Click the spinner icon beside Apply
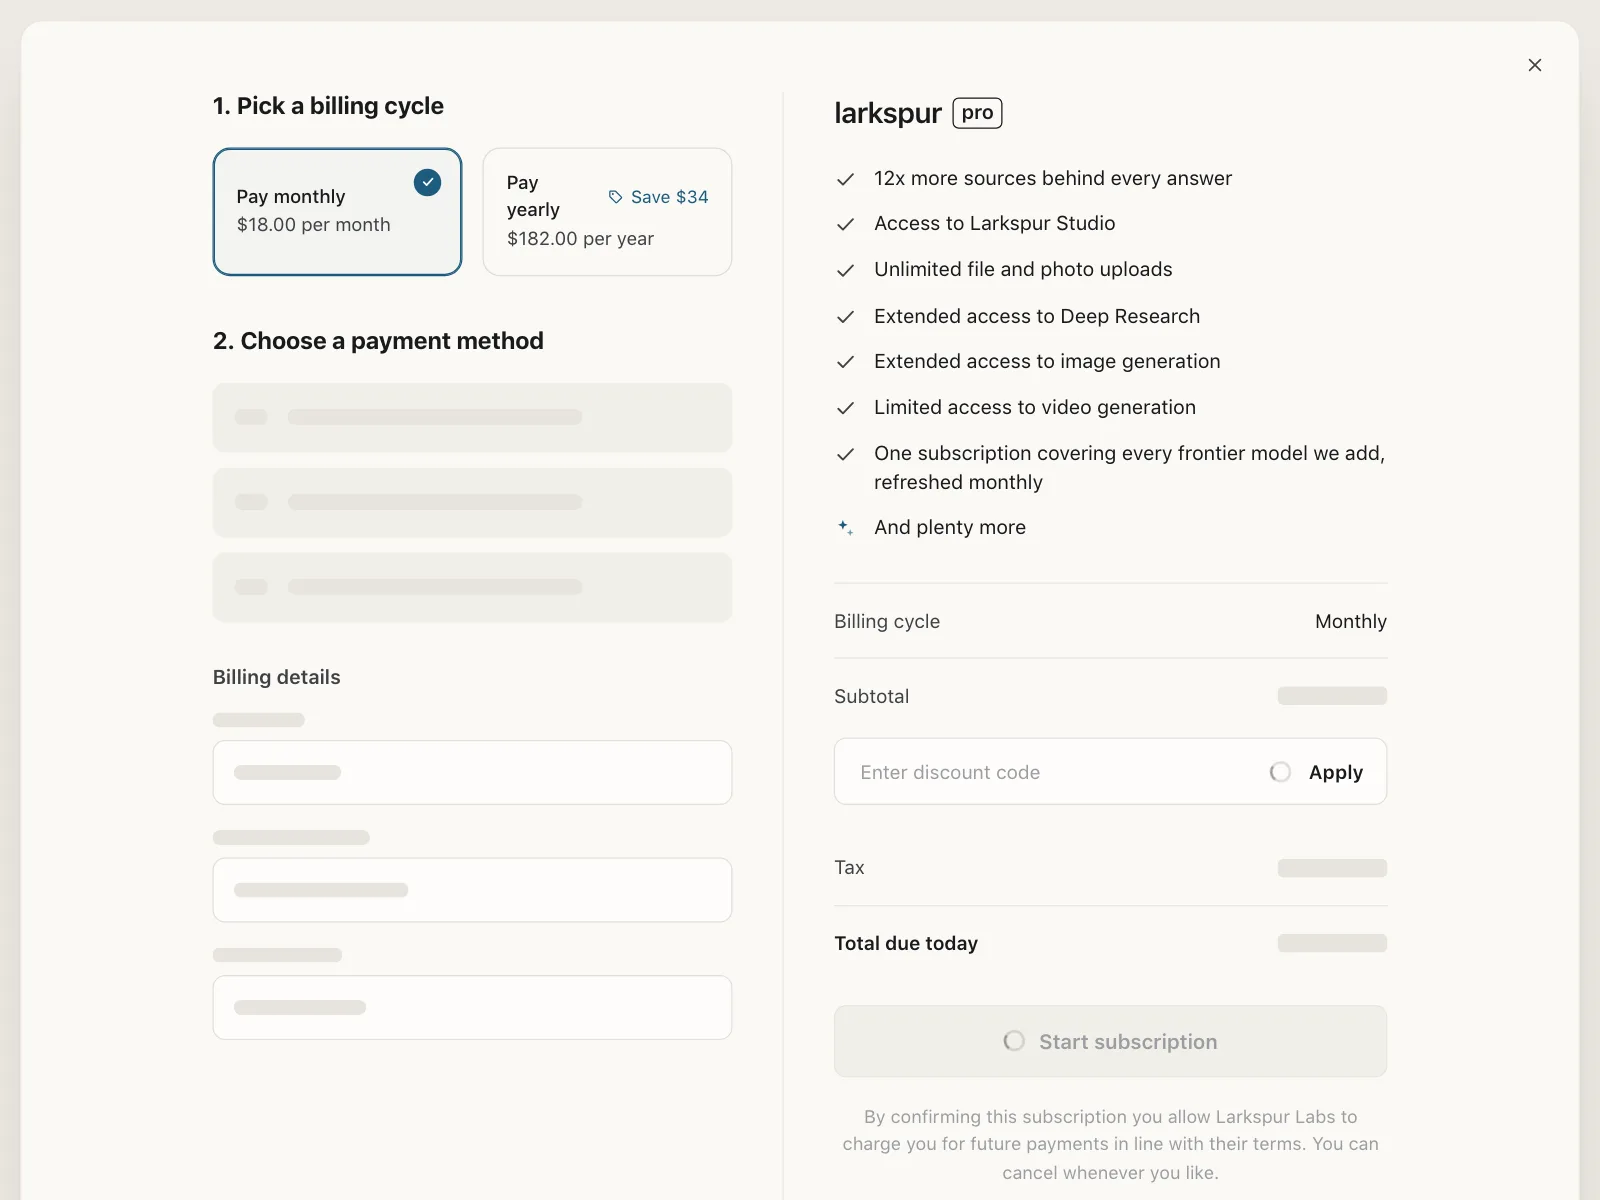This screenshot has width=1600, height=1200. 1280,772
